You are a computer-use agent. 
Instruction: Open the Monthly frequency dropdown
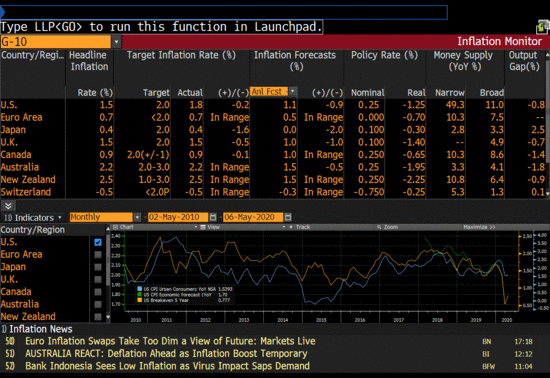[137, 217]
